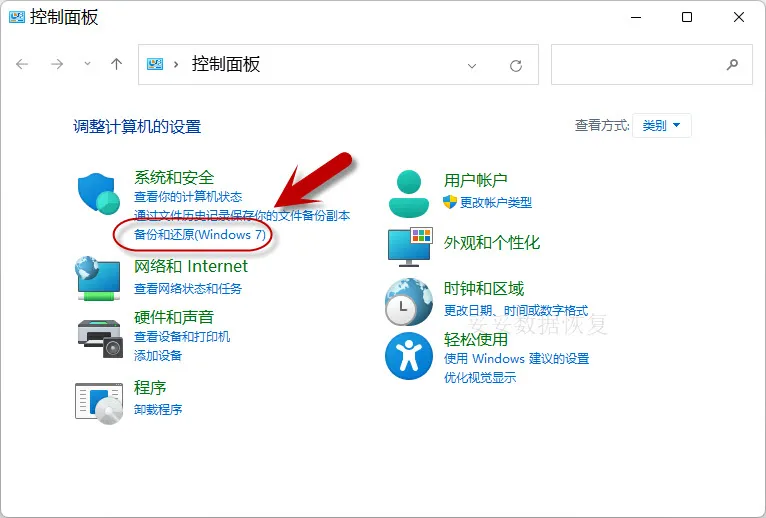Click the Control Panel title bar icon
The width and height of the screenshot is (766, 518).
pyautogui.click(x=17, y=18)
